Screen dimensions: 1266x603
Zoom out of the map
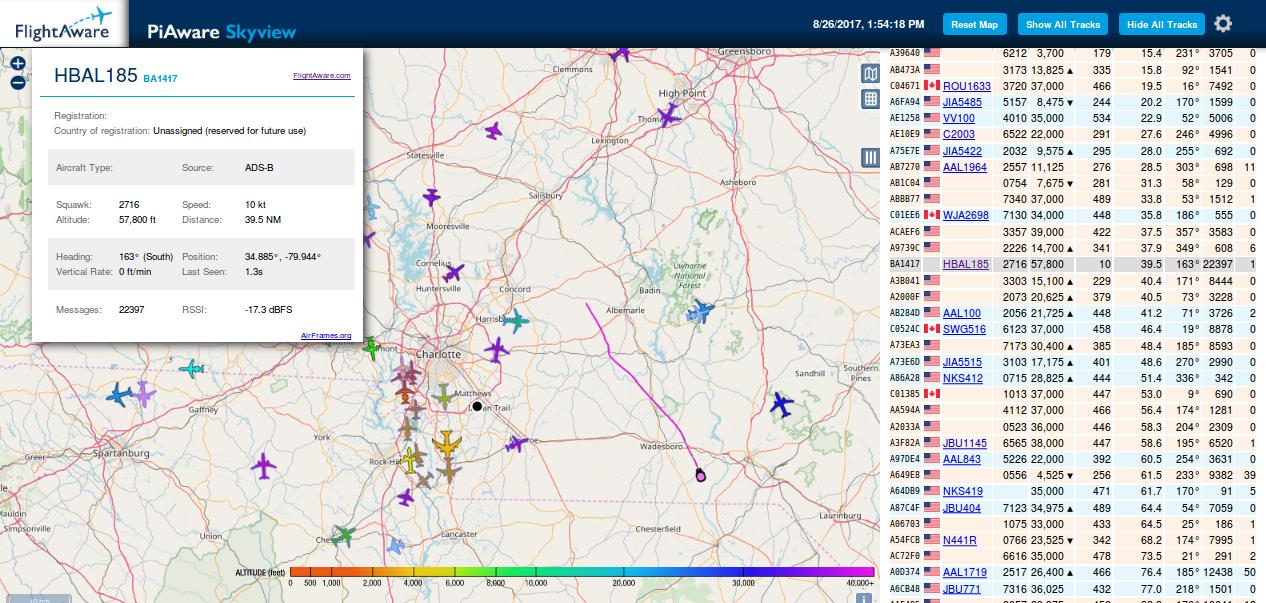click(18, 82)
